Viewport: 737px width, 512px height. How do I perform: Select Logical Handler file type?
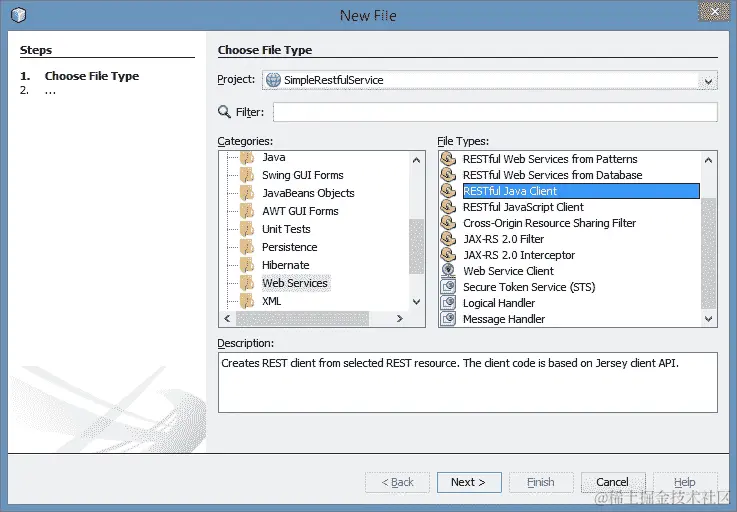[499, 303]
